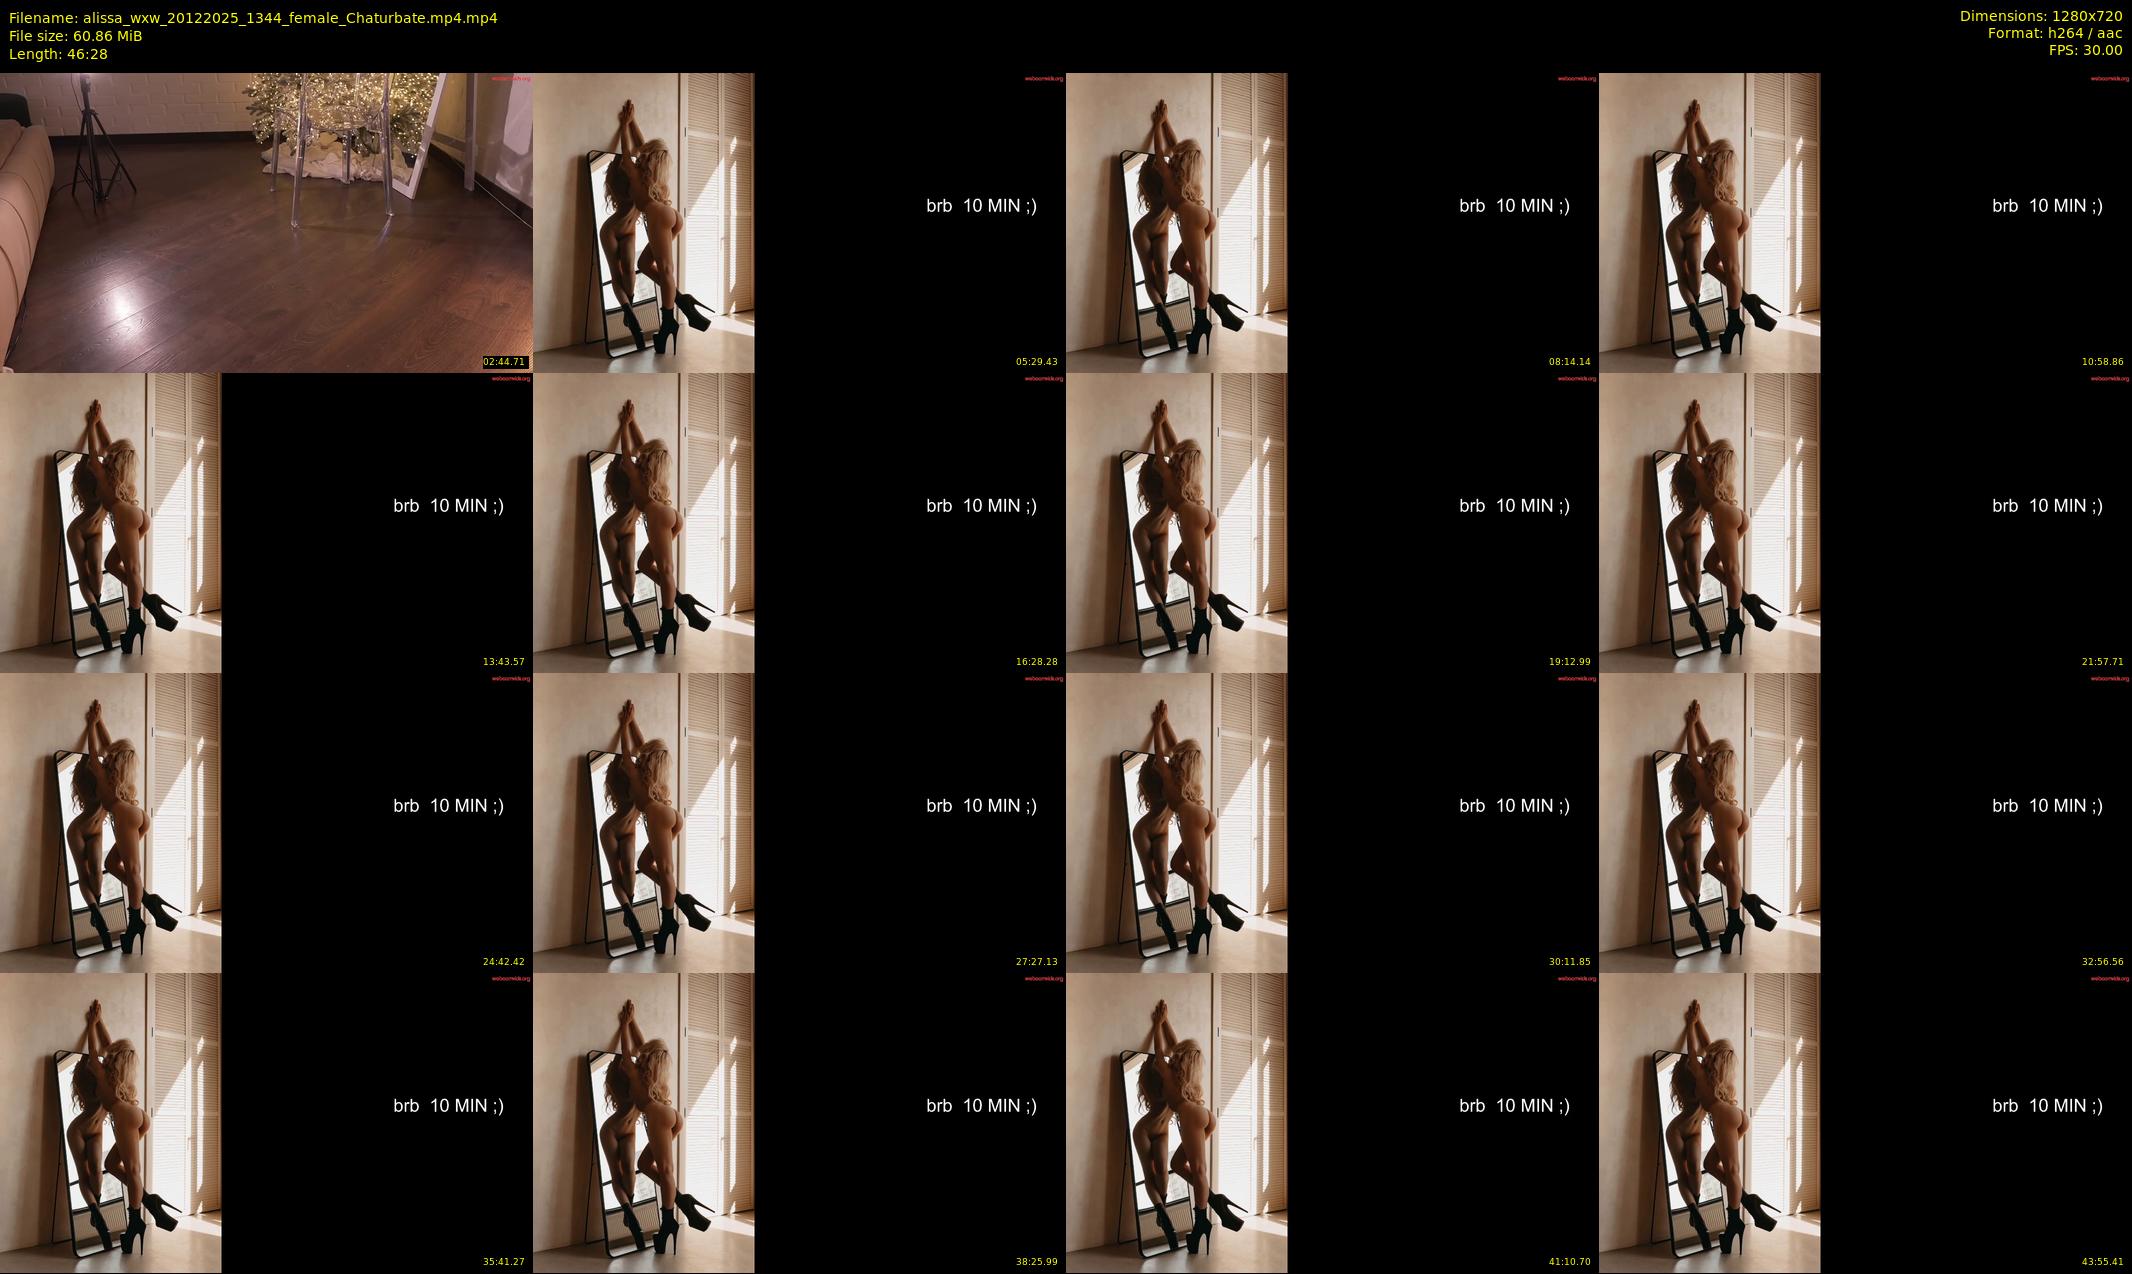Image resolution: width=2132 pixels, height=1274 pixels.
Task: Click the frame at 16:28.28
Action: pyautogui.click(x=799, y=522)
